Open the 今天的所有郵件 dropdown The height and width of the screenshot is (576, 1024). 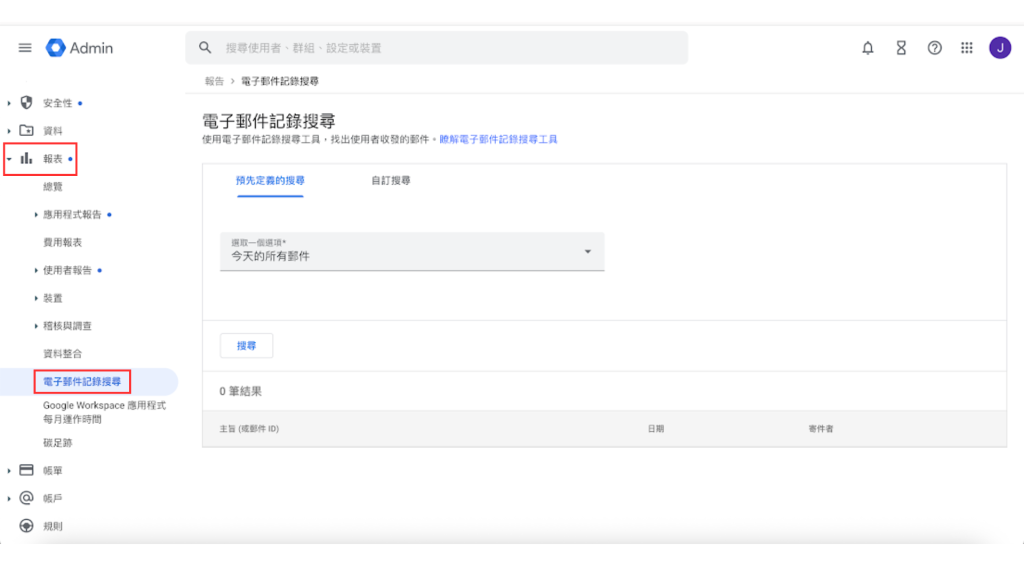point(412,251)
